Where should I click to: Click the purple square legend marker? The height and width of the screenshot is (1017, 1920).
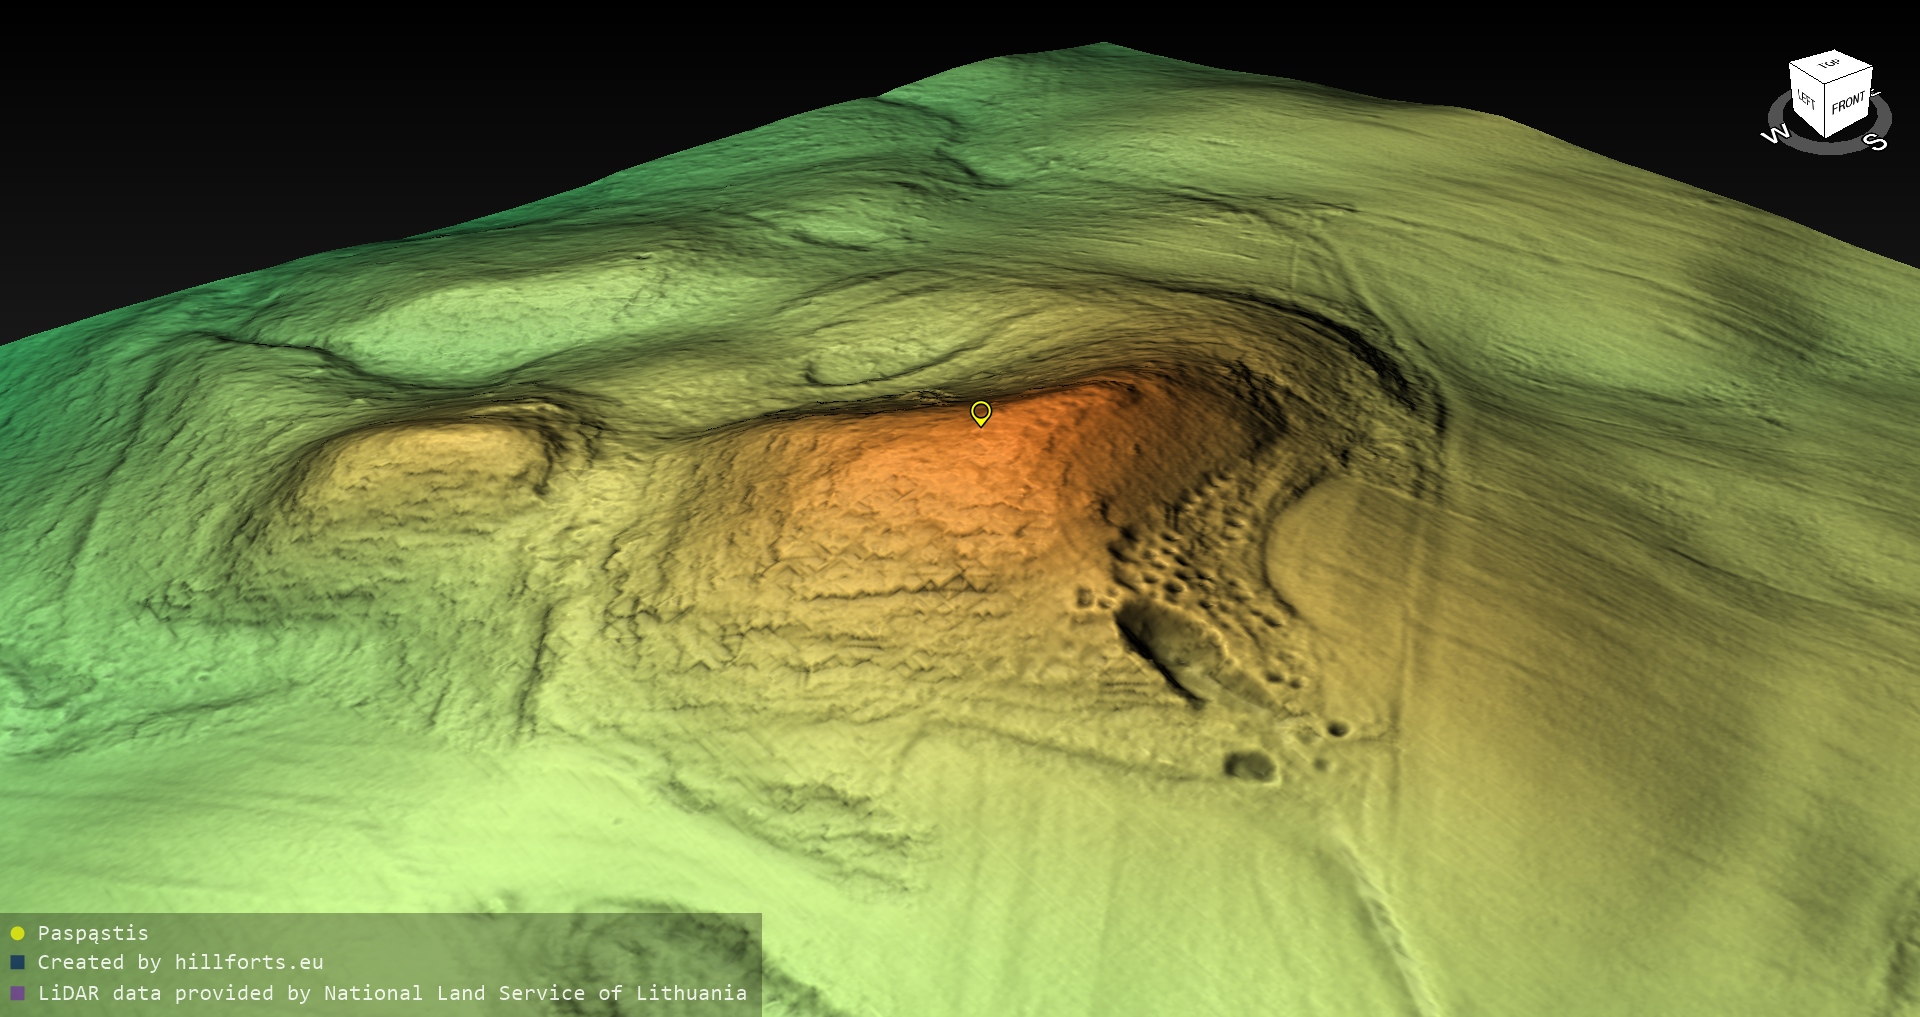[17, 993]
